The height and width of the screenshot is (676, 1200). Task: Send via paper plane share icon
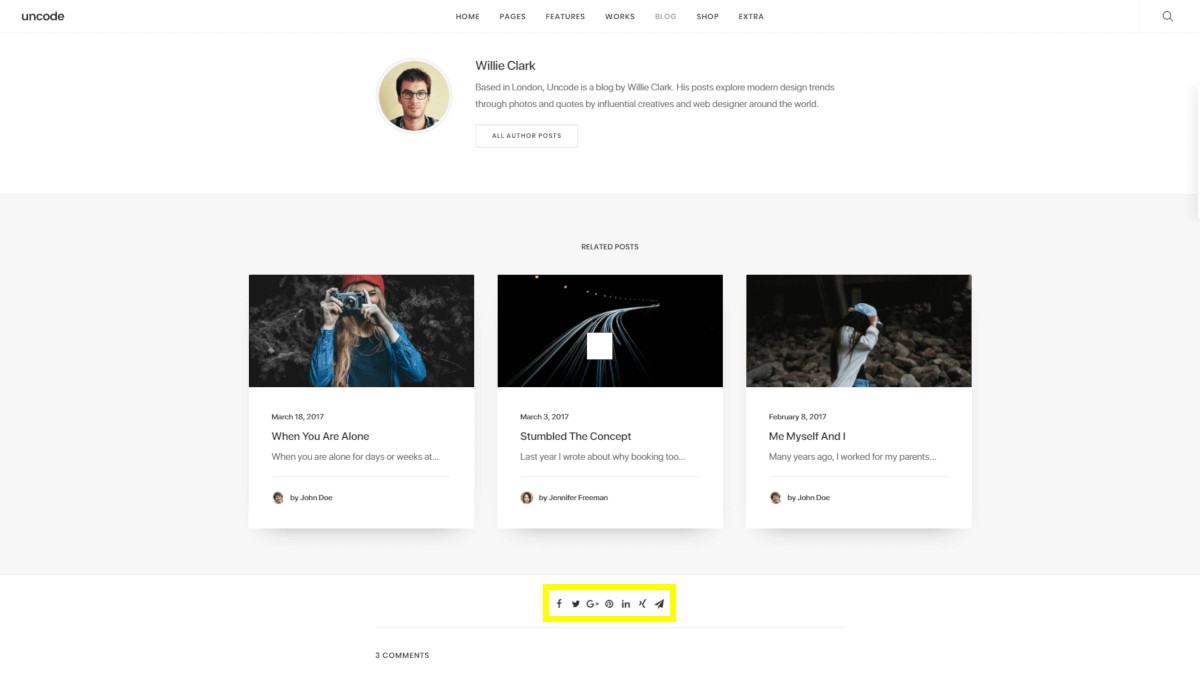click(659, 604)
